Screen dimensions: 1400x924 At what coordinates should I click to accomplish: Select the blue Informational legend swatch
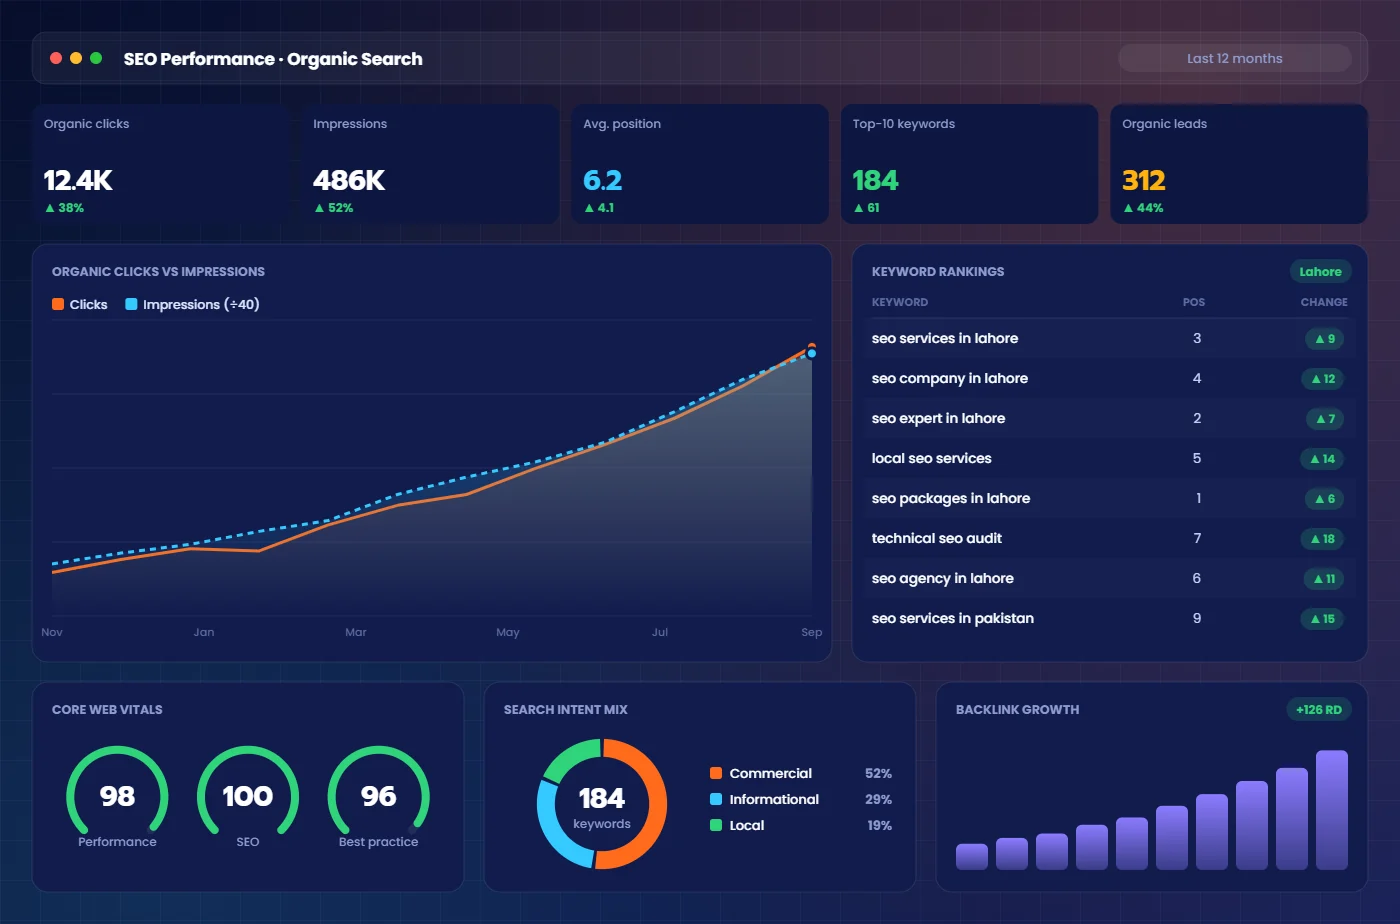[716, 799]
